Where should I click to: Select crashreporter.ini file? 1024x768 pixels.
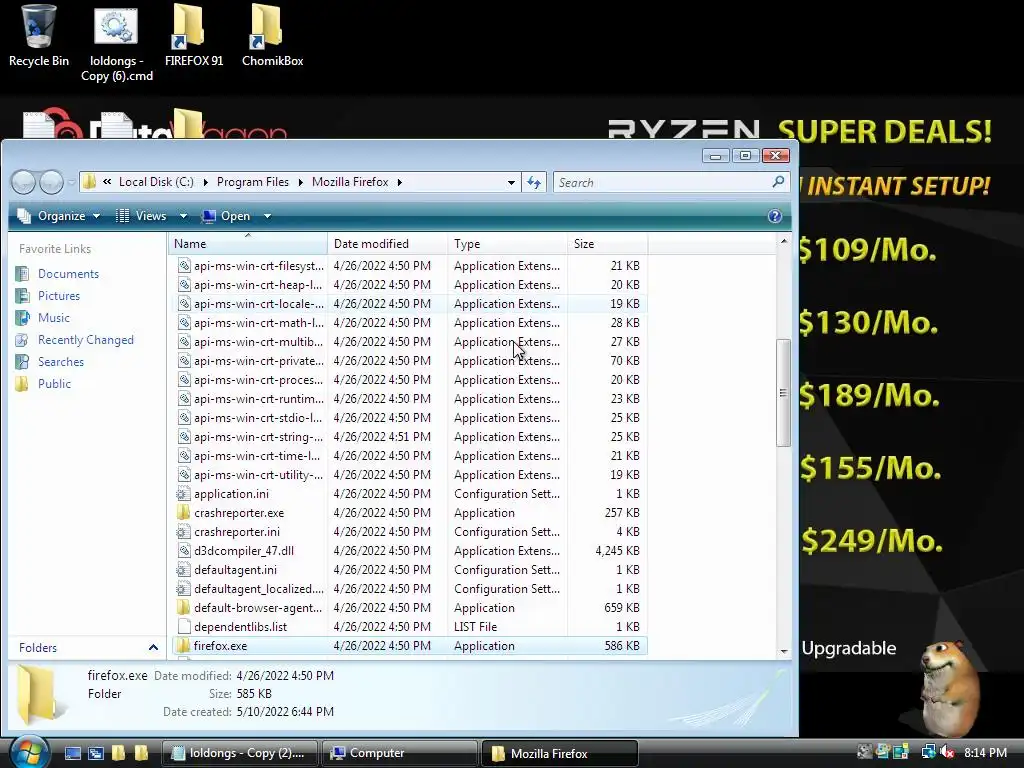tap(410, 532)
